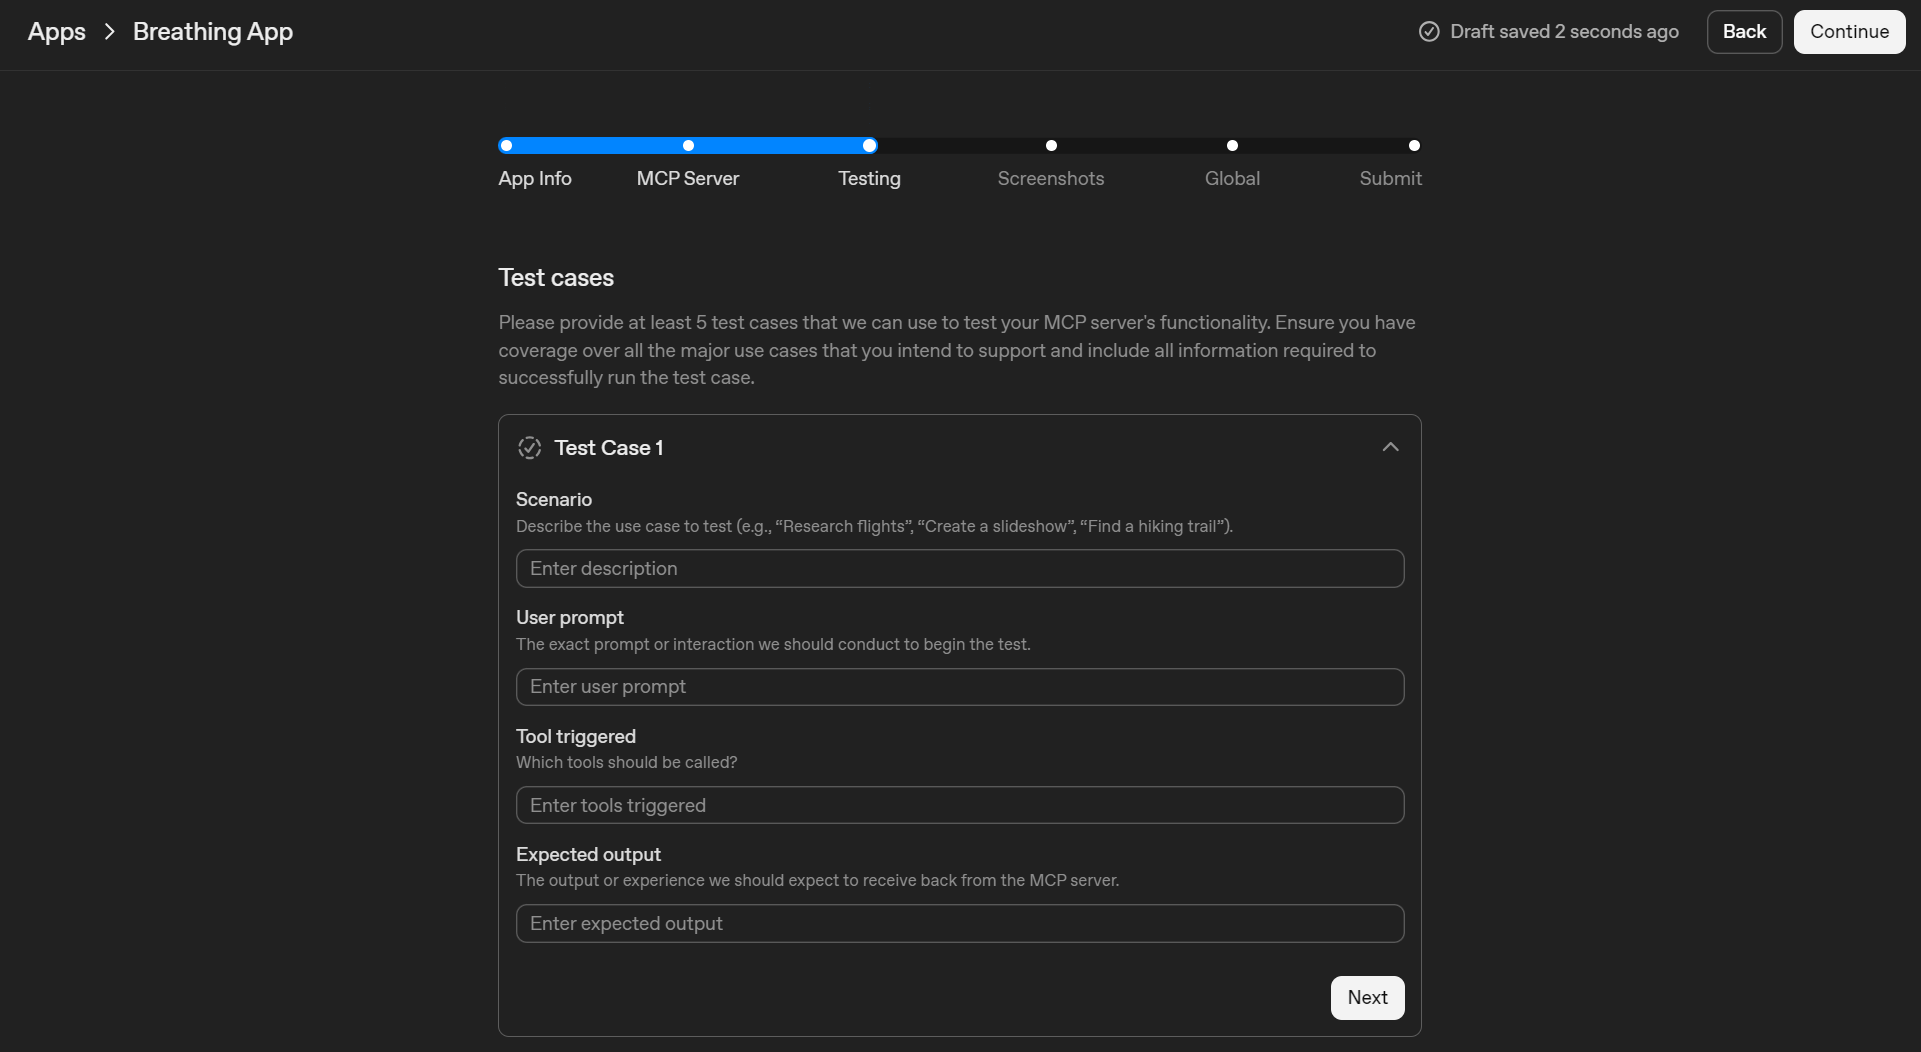Open the App Info step
This screenshot has width=1921, height=1052.
tap(535, 178)
